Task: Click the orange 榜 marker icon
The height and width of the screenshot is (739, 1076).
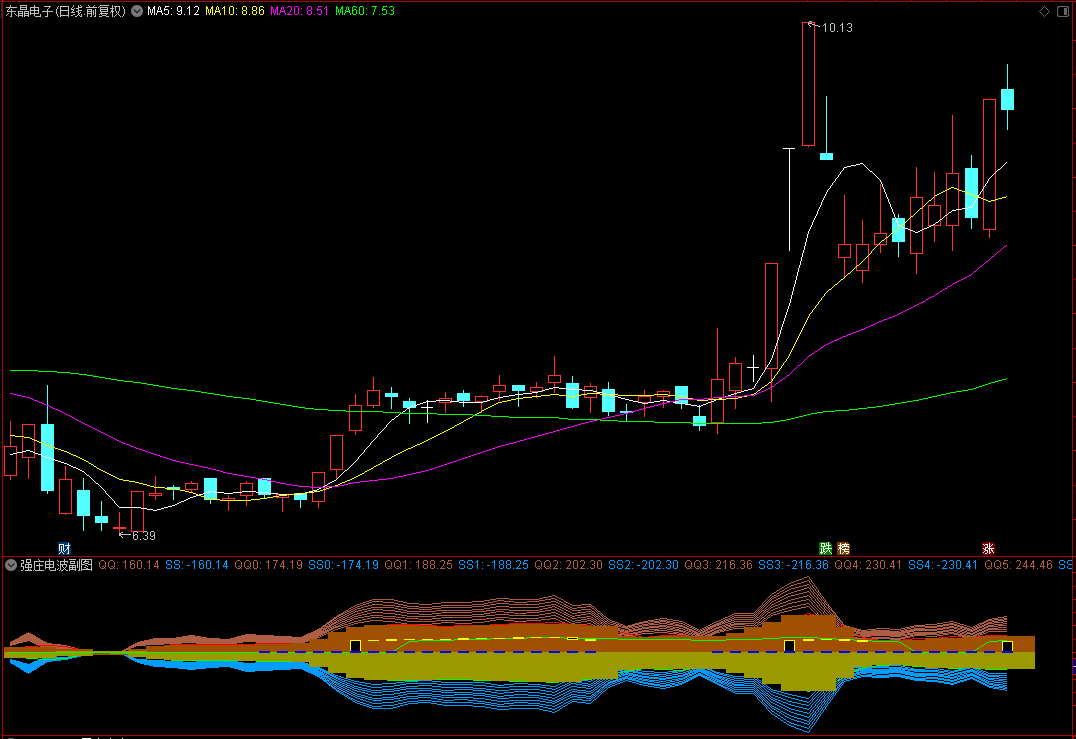Action: [843, 548]
